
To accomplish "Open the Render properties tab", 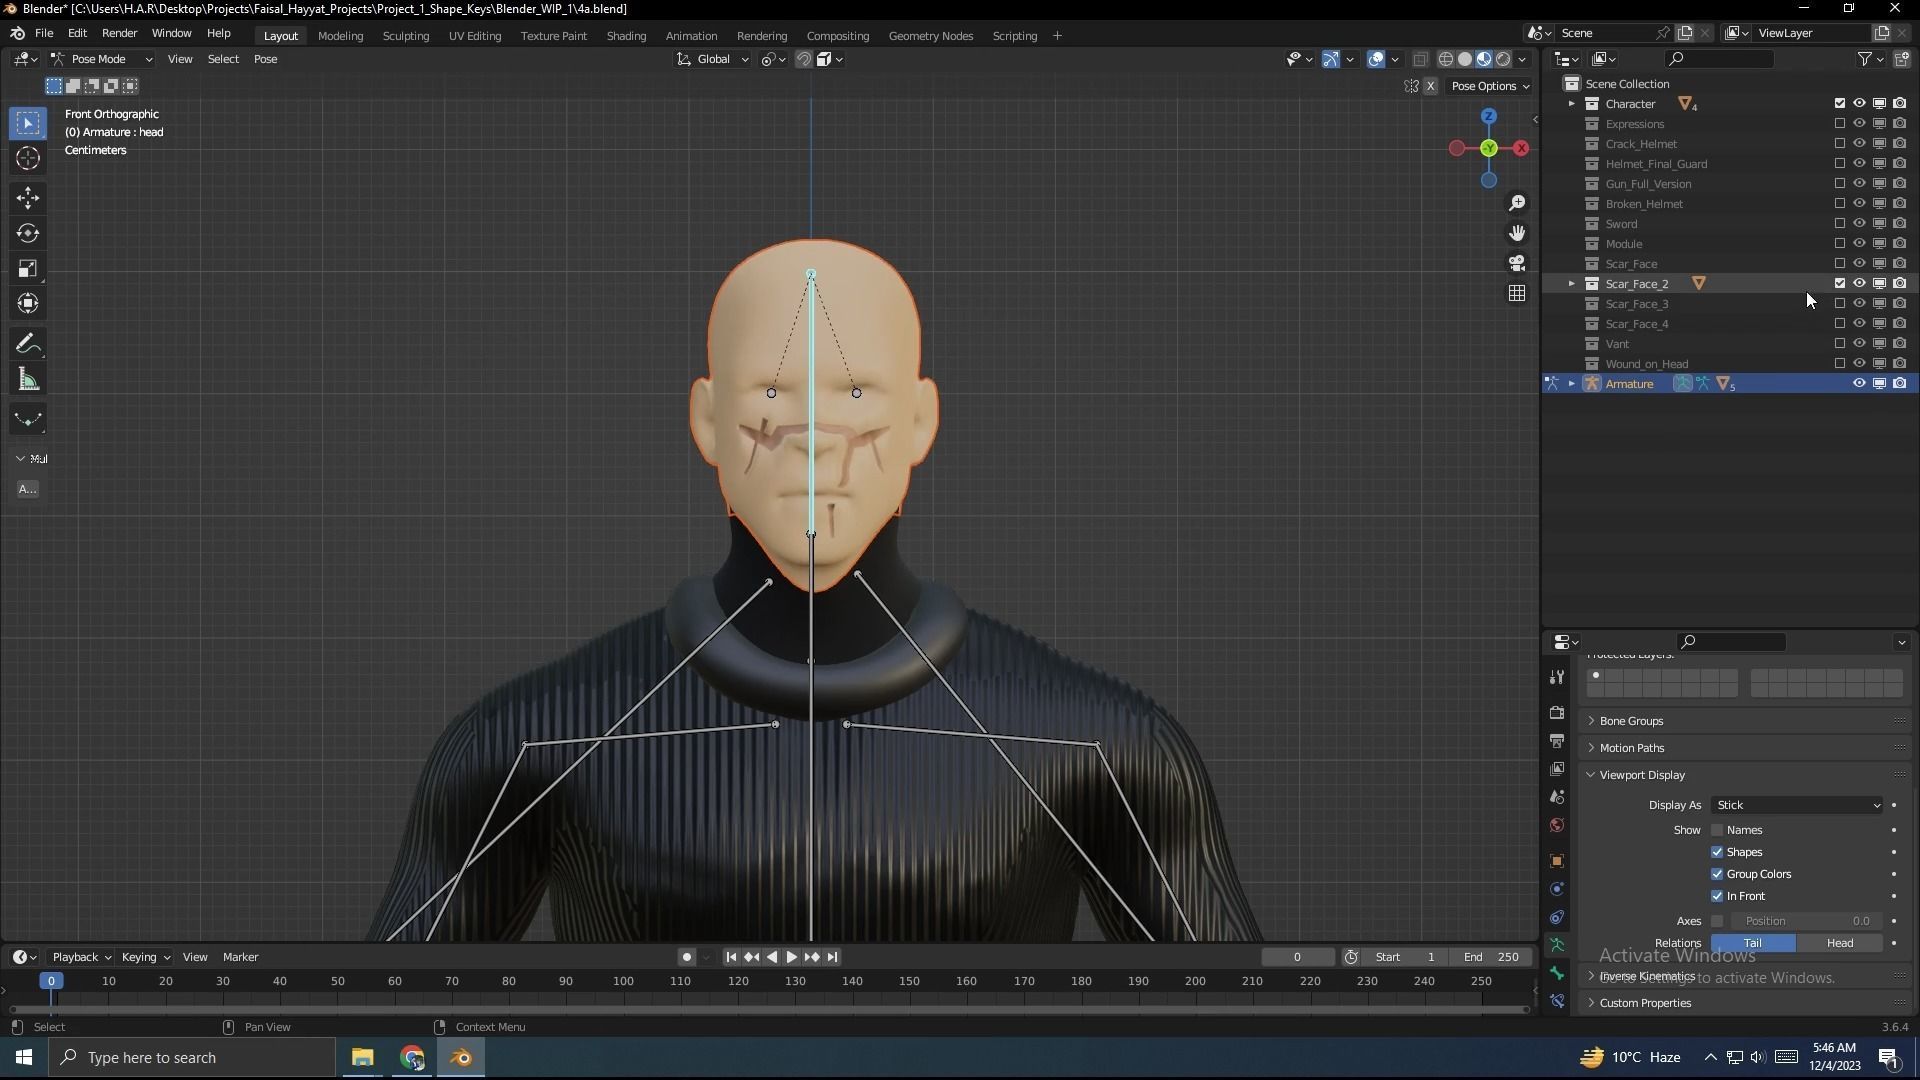I will tap(1557, 713).
